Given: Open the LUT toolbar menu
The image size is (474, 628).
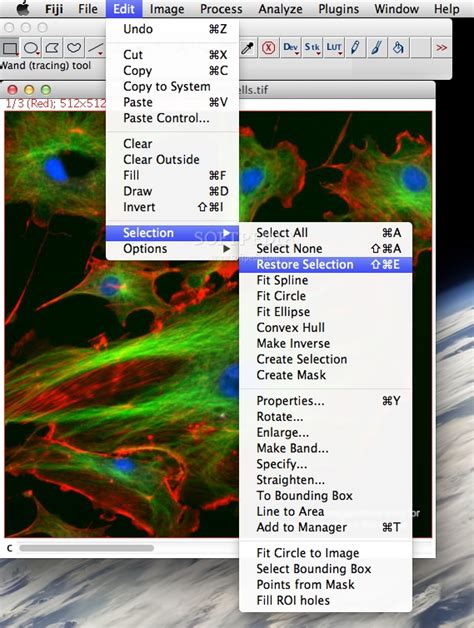Looking at the screenshot, I should (x=334, y=48).
